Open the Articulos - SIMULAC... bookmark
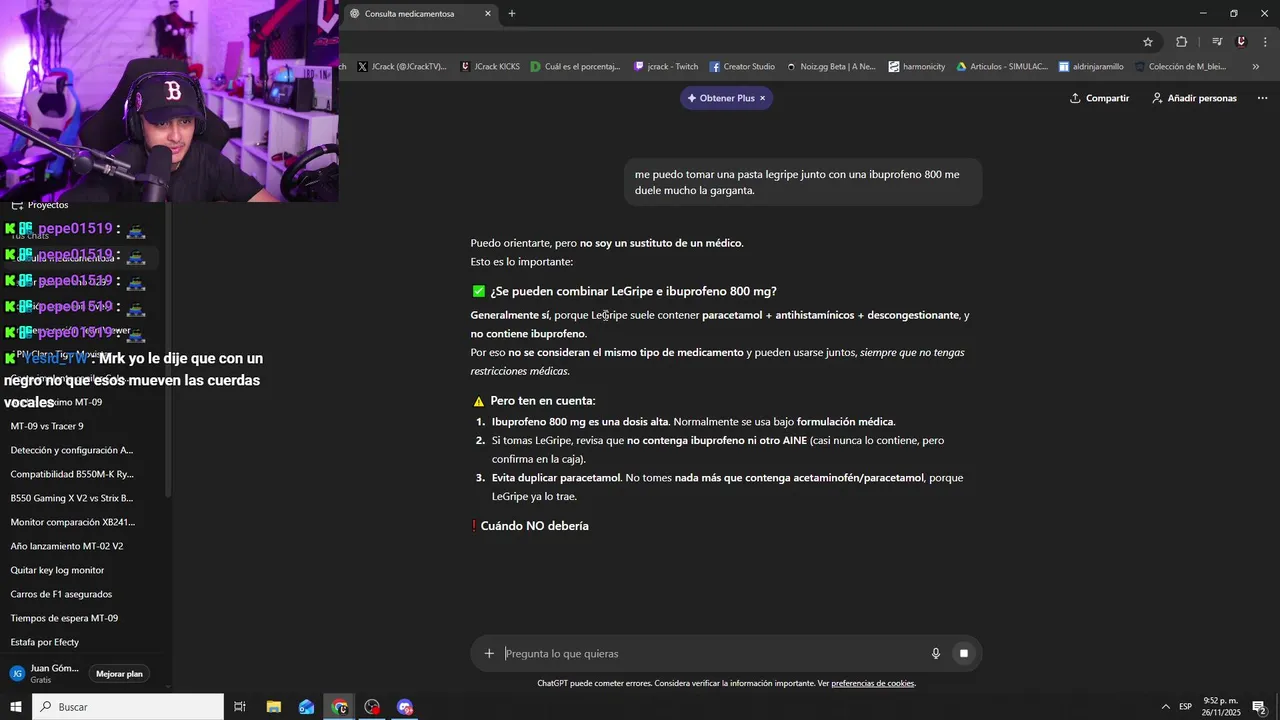 tap(1002, 67)
